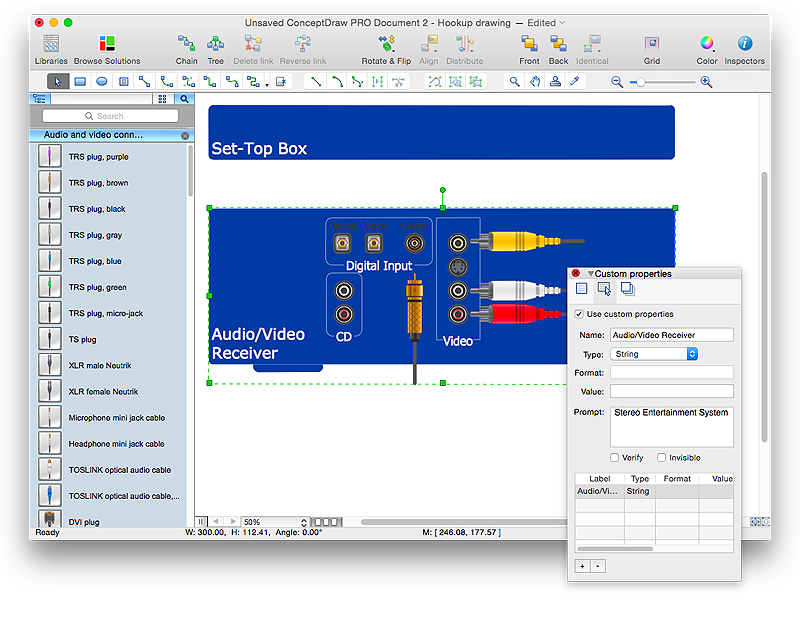Click the zoom in magnifier

[x=707, y=82]
